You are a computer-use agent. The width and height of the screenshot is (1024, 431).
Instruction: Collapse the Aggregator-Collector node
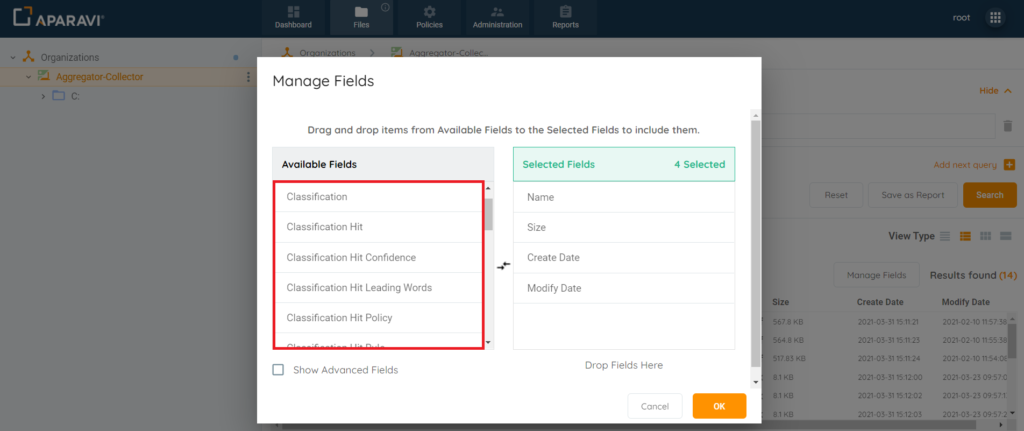click(x=28, y=77)
